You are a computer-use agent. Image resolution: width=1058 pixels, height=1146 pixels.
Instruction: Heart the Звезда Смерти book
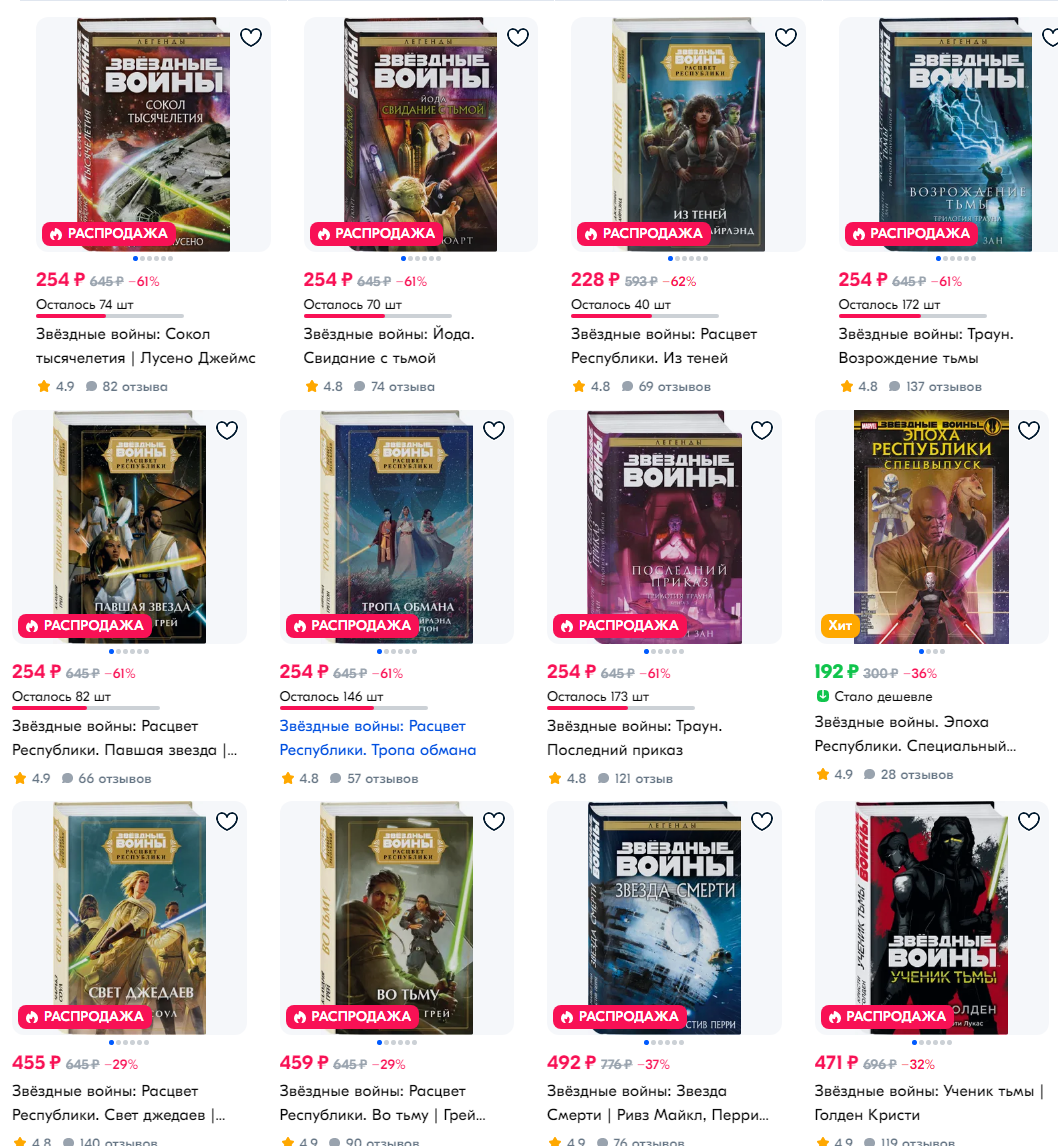(x=761, y=821)
